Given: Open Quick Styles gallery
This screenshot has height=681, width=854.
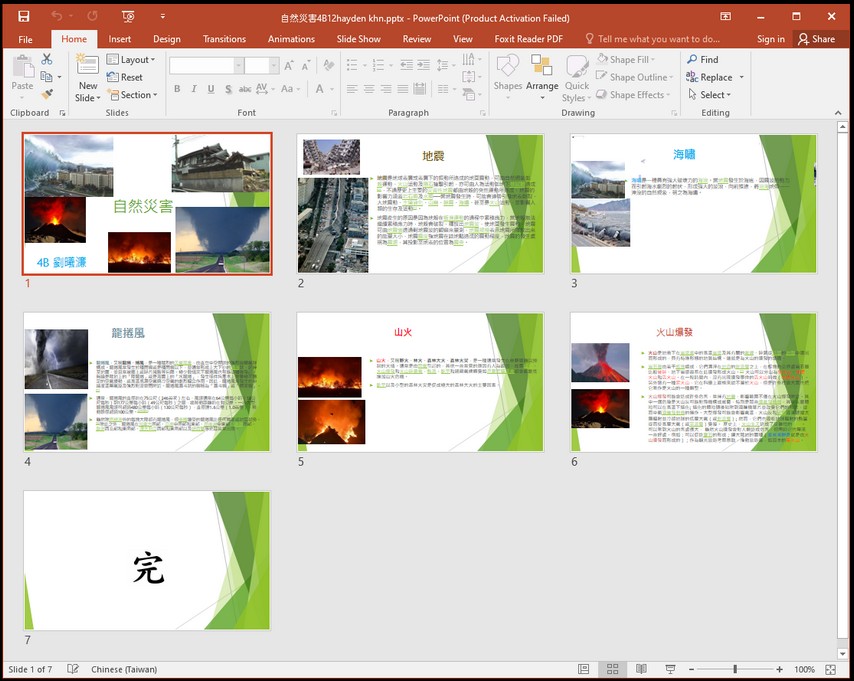Looking at the screenshot, I should [x=577, y=79].
